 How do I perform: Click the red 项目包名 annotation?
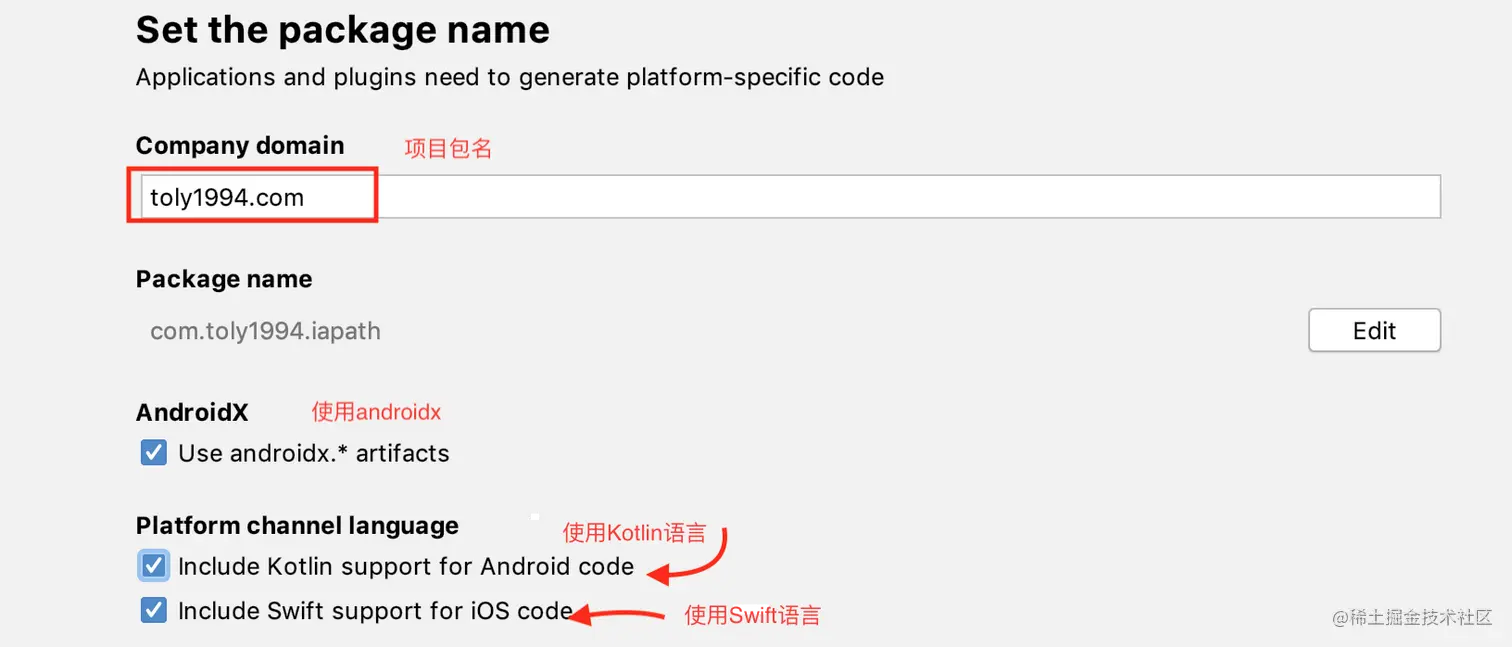pos(447,148)
